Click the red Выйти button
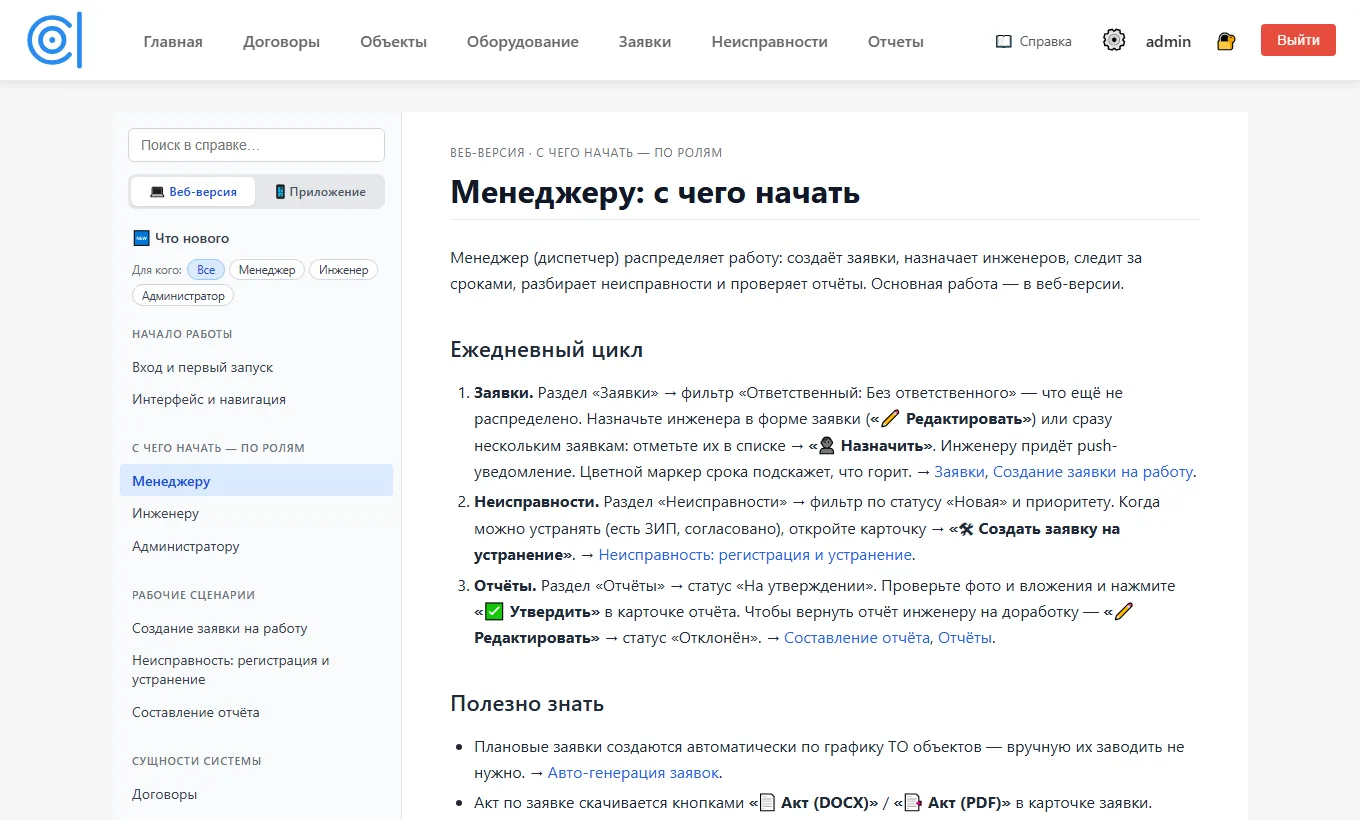 [1298, 40]
